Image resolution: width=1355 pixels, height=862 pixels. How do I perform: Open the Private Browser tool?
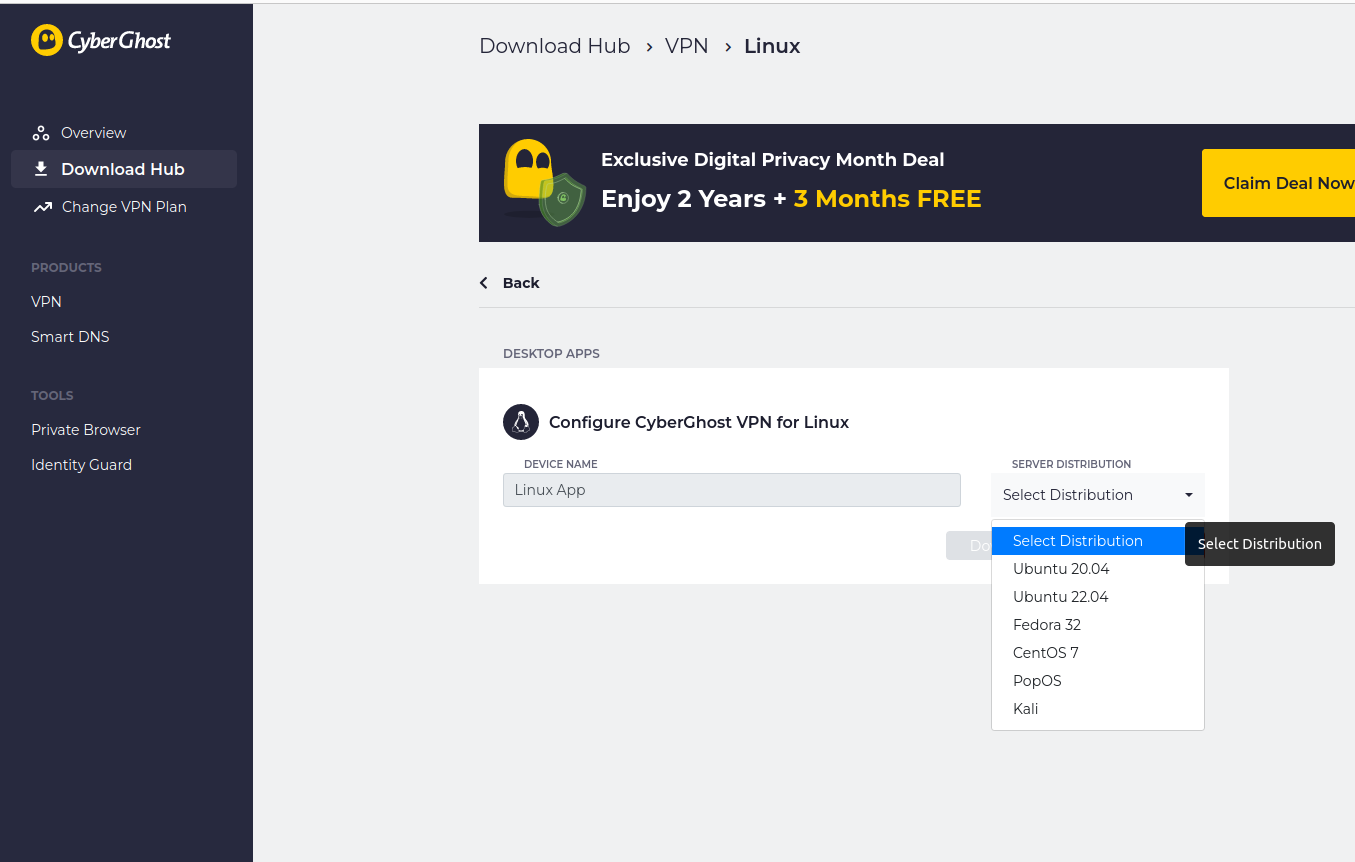click(x=86, y=430)
